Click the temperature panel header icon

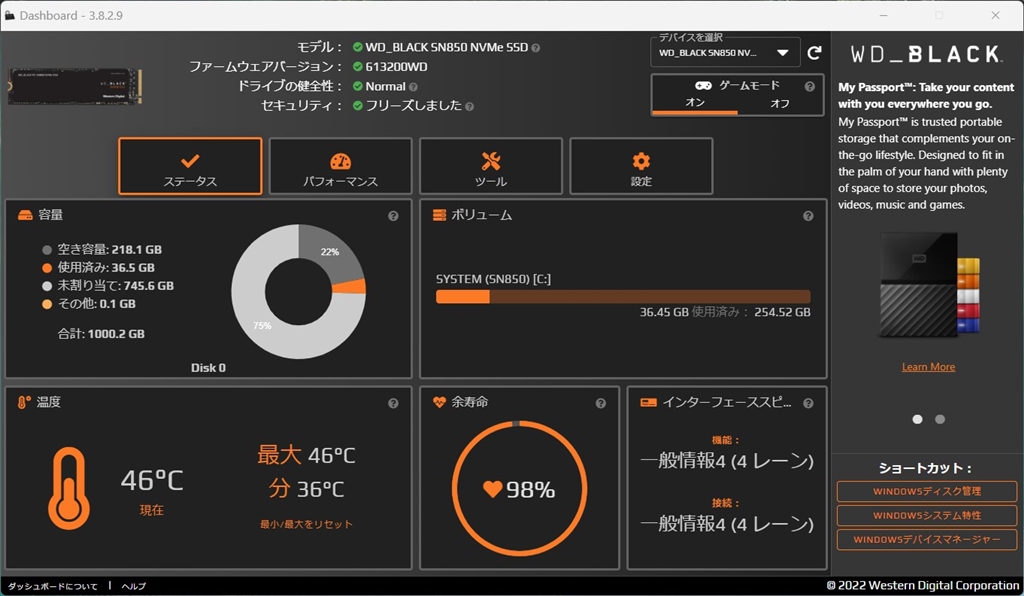click(x=24, y=403)
